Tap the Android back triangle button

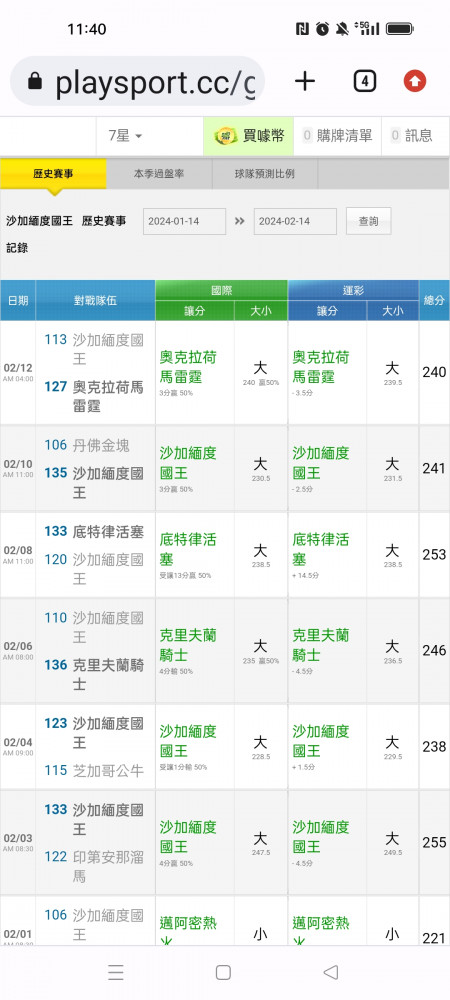coord(330,972)
